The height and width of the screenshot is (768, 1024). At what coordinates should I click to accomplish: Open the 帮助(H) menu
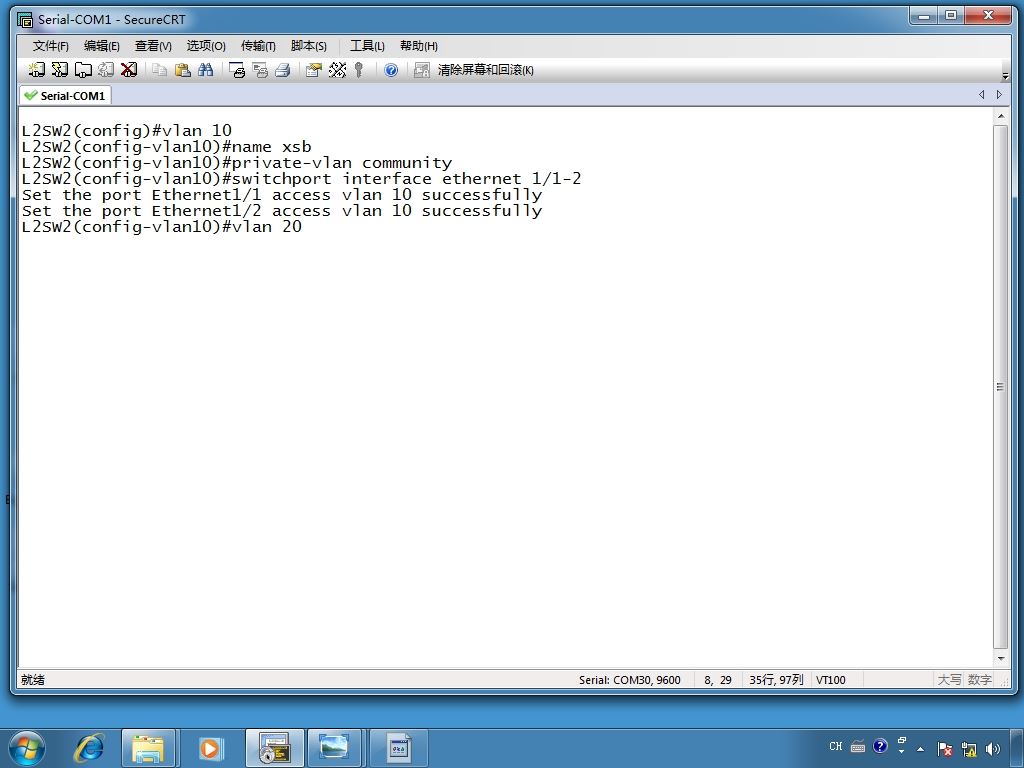419,46
